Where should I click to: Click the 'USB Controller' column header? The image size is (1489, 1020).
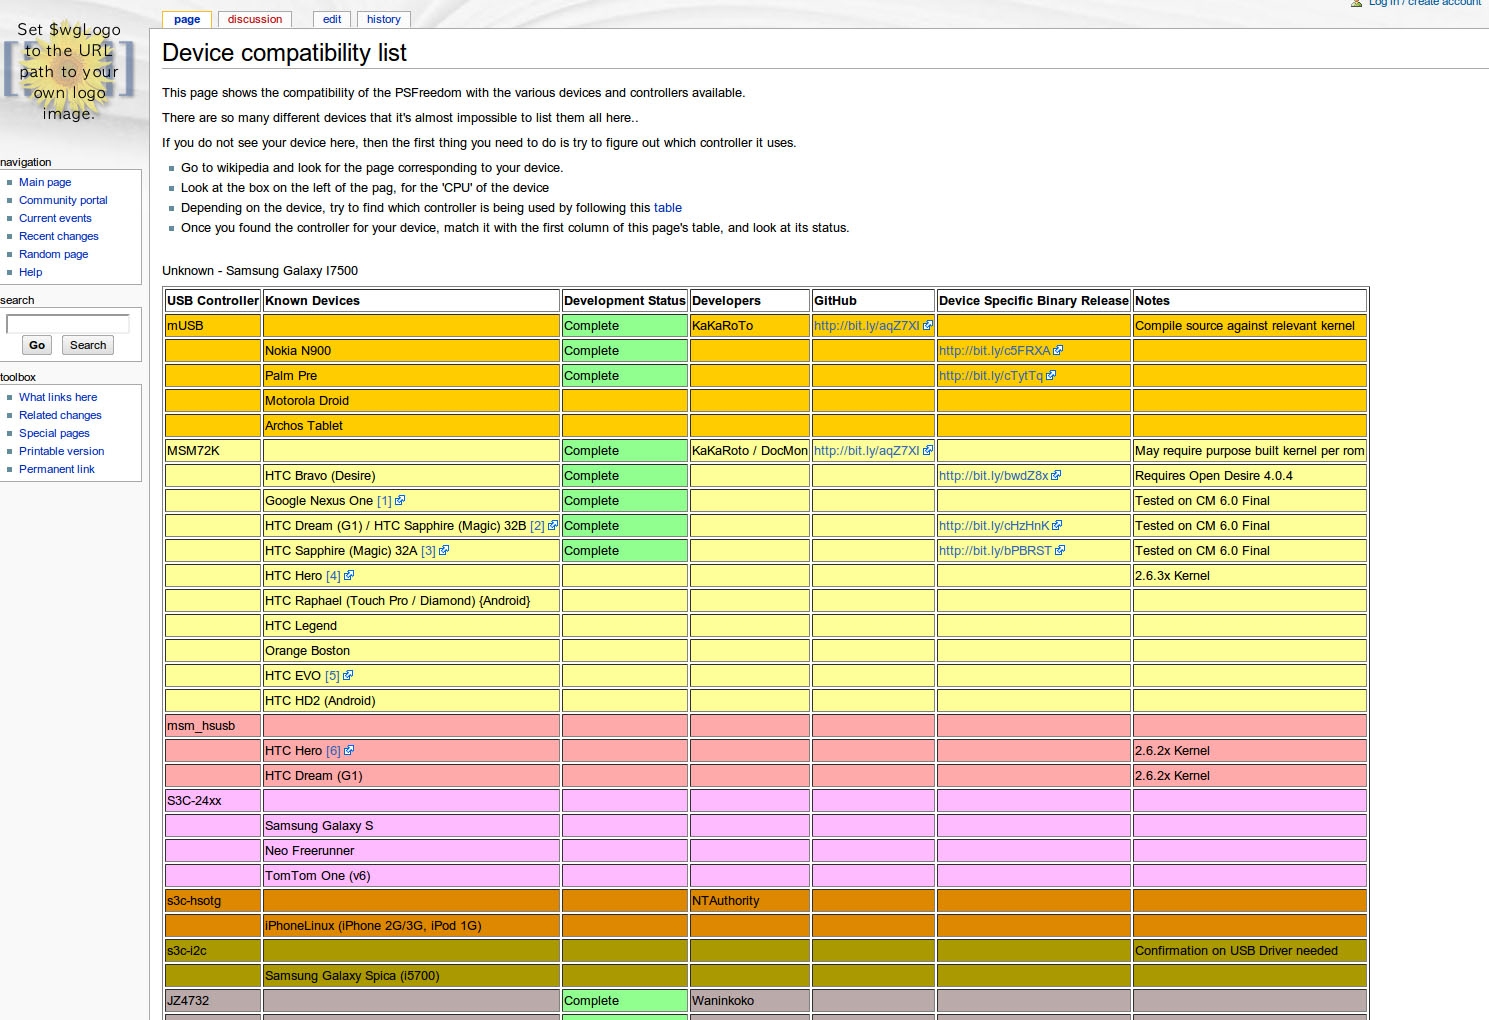tap(213, 301)
